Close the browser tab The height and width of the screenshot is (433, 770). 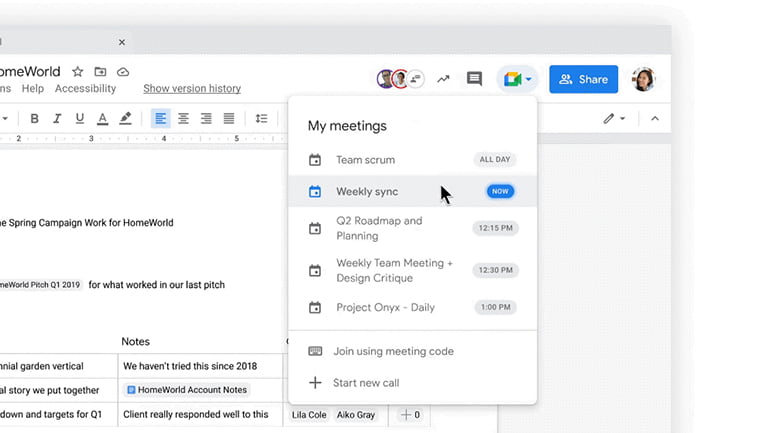point(122,42)
